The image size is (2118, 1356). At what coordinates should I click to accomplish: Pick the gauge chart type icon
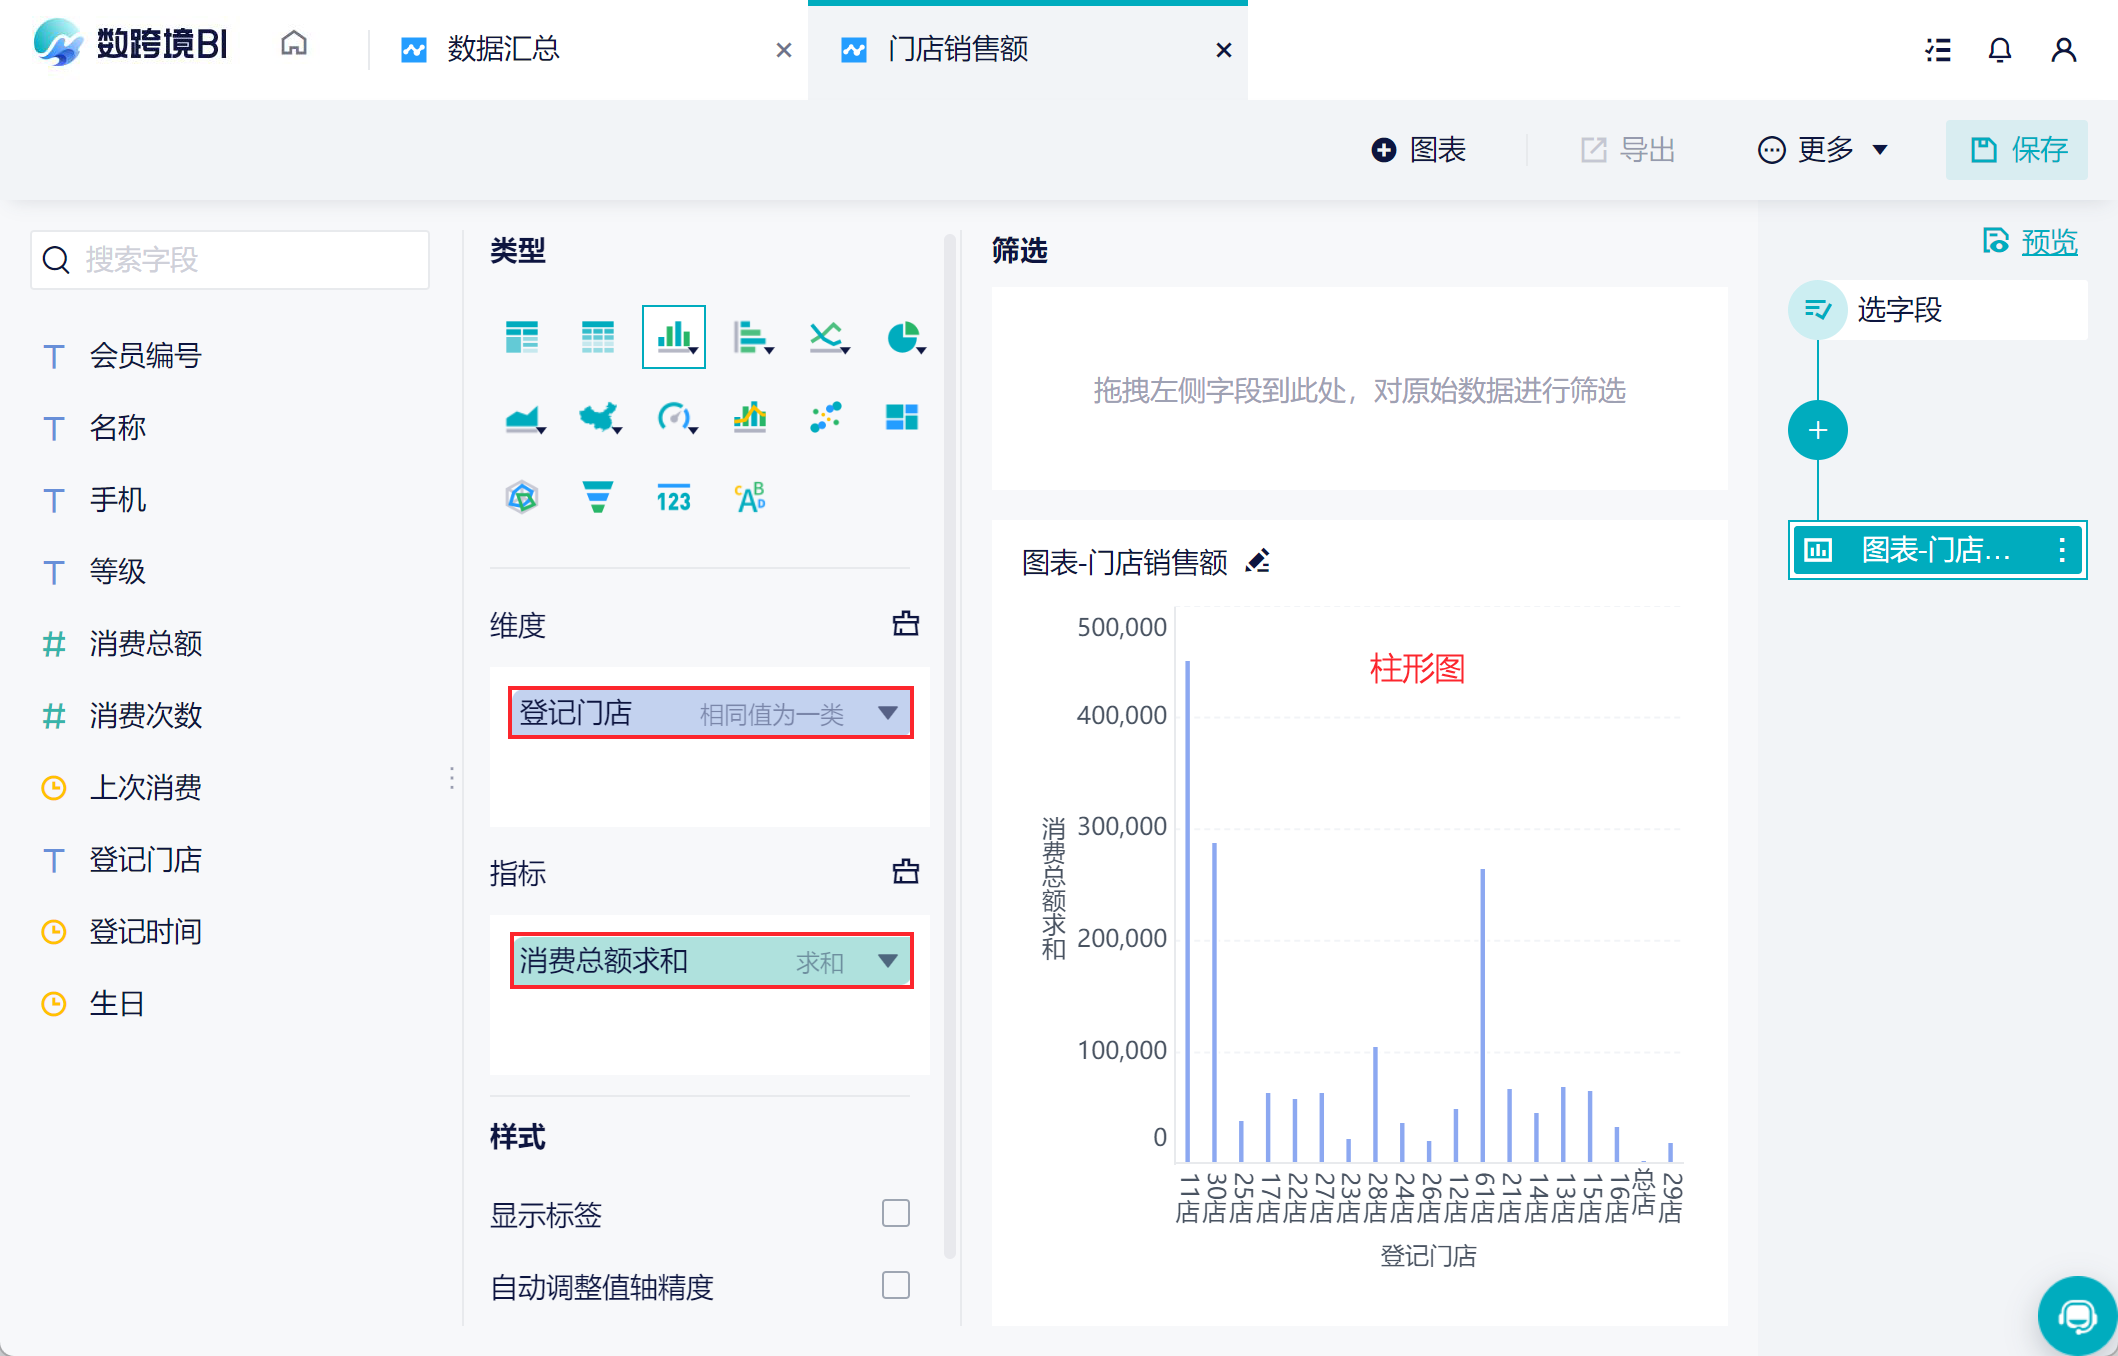click(x=674, y=417)
